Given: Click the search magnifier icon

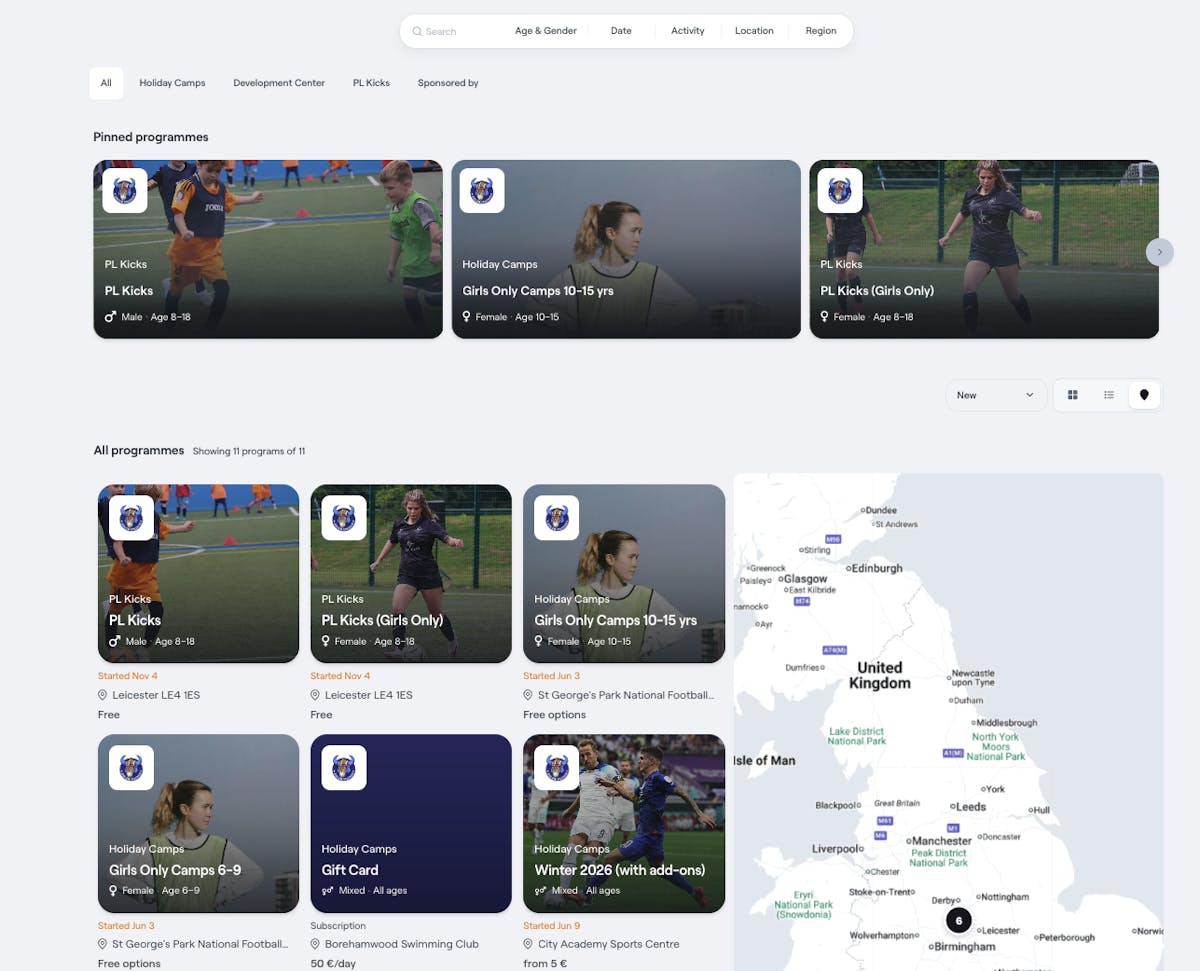Looking at the screenshot, I should (x=417, y=31).
